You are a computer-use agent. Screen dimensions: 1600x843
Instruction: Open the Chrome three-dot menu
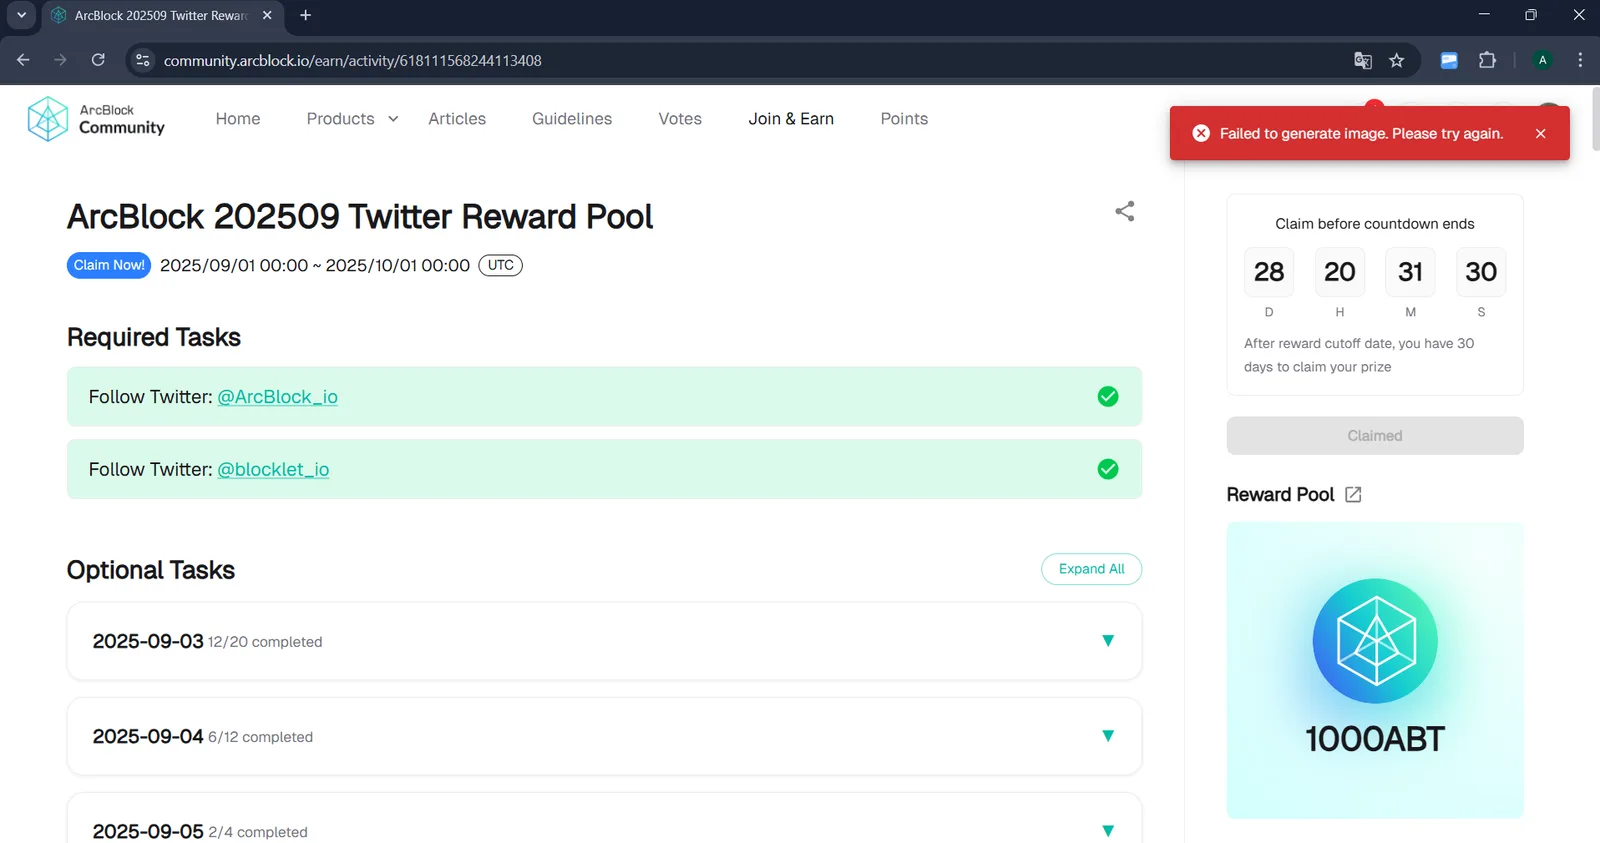[x=1580, y=60]
